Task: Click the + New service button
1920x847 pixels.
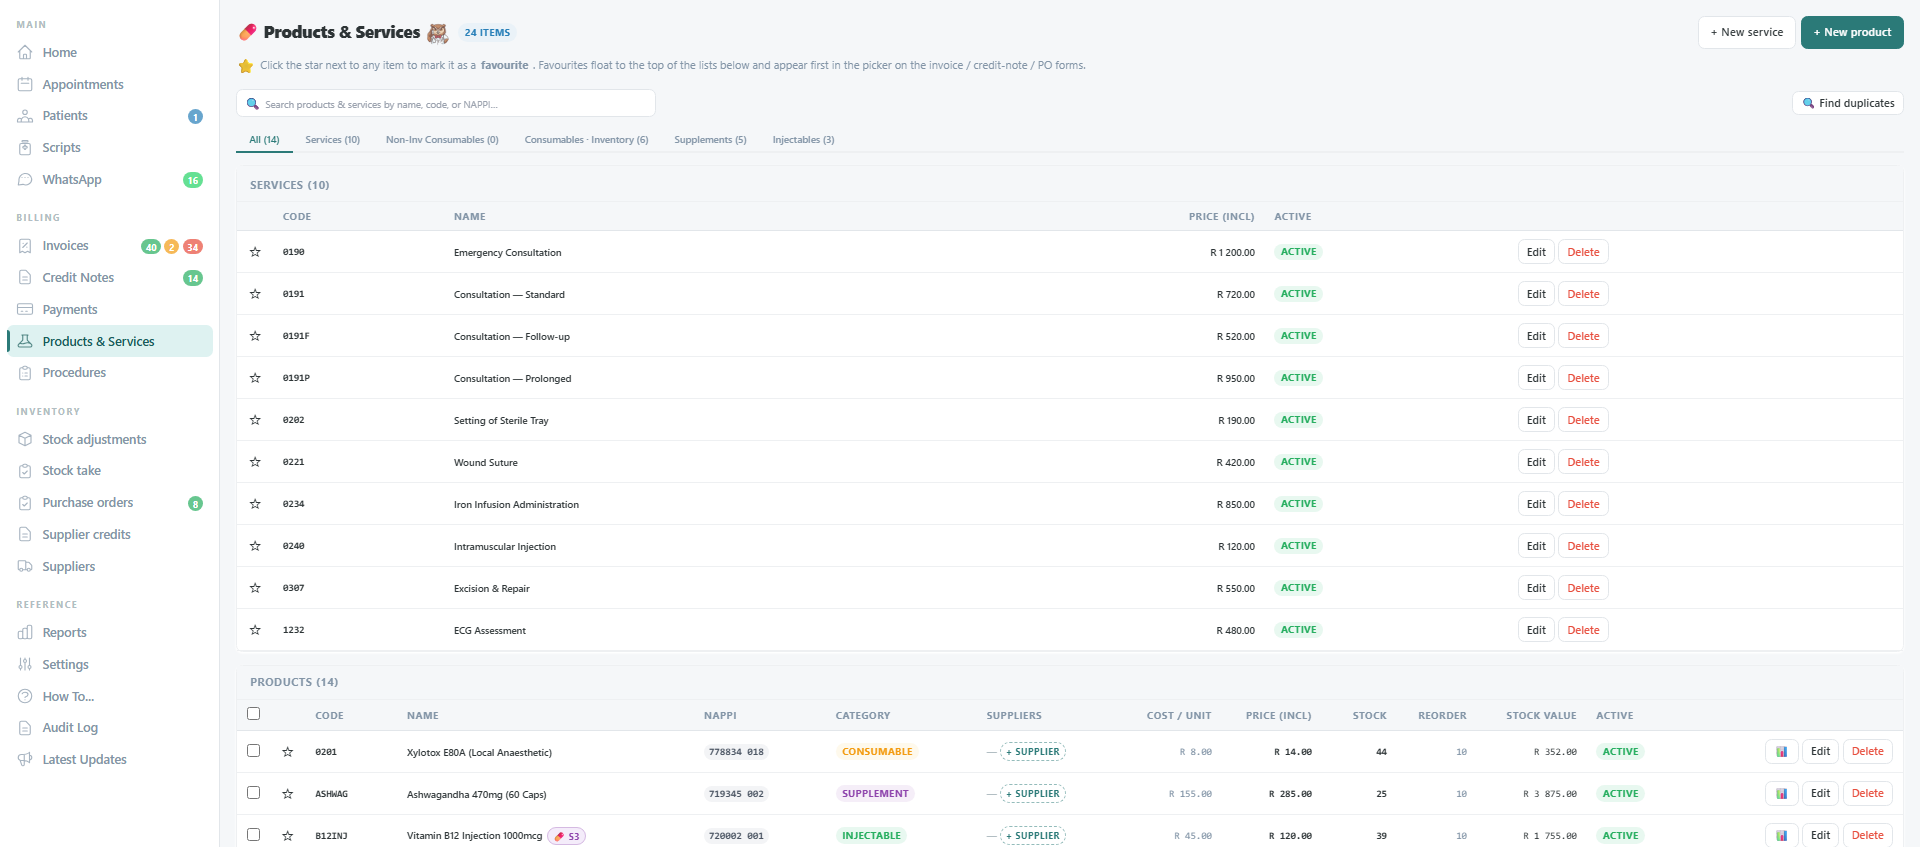Action: [x=1746, y=32]
